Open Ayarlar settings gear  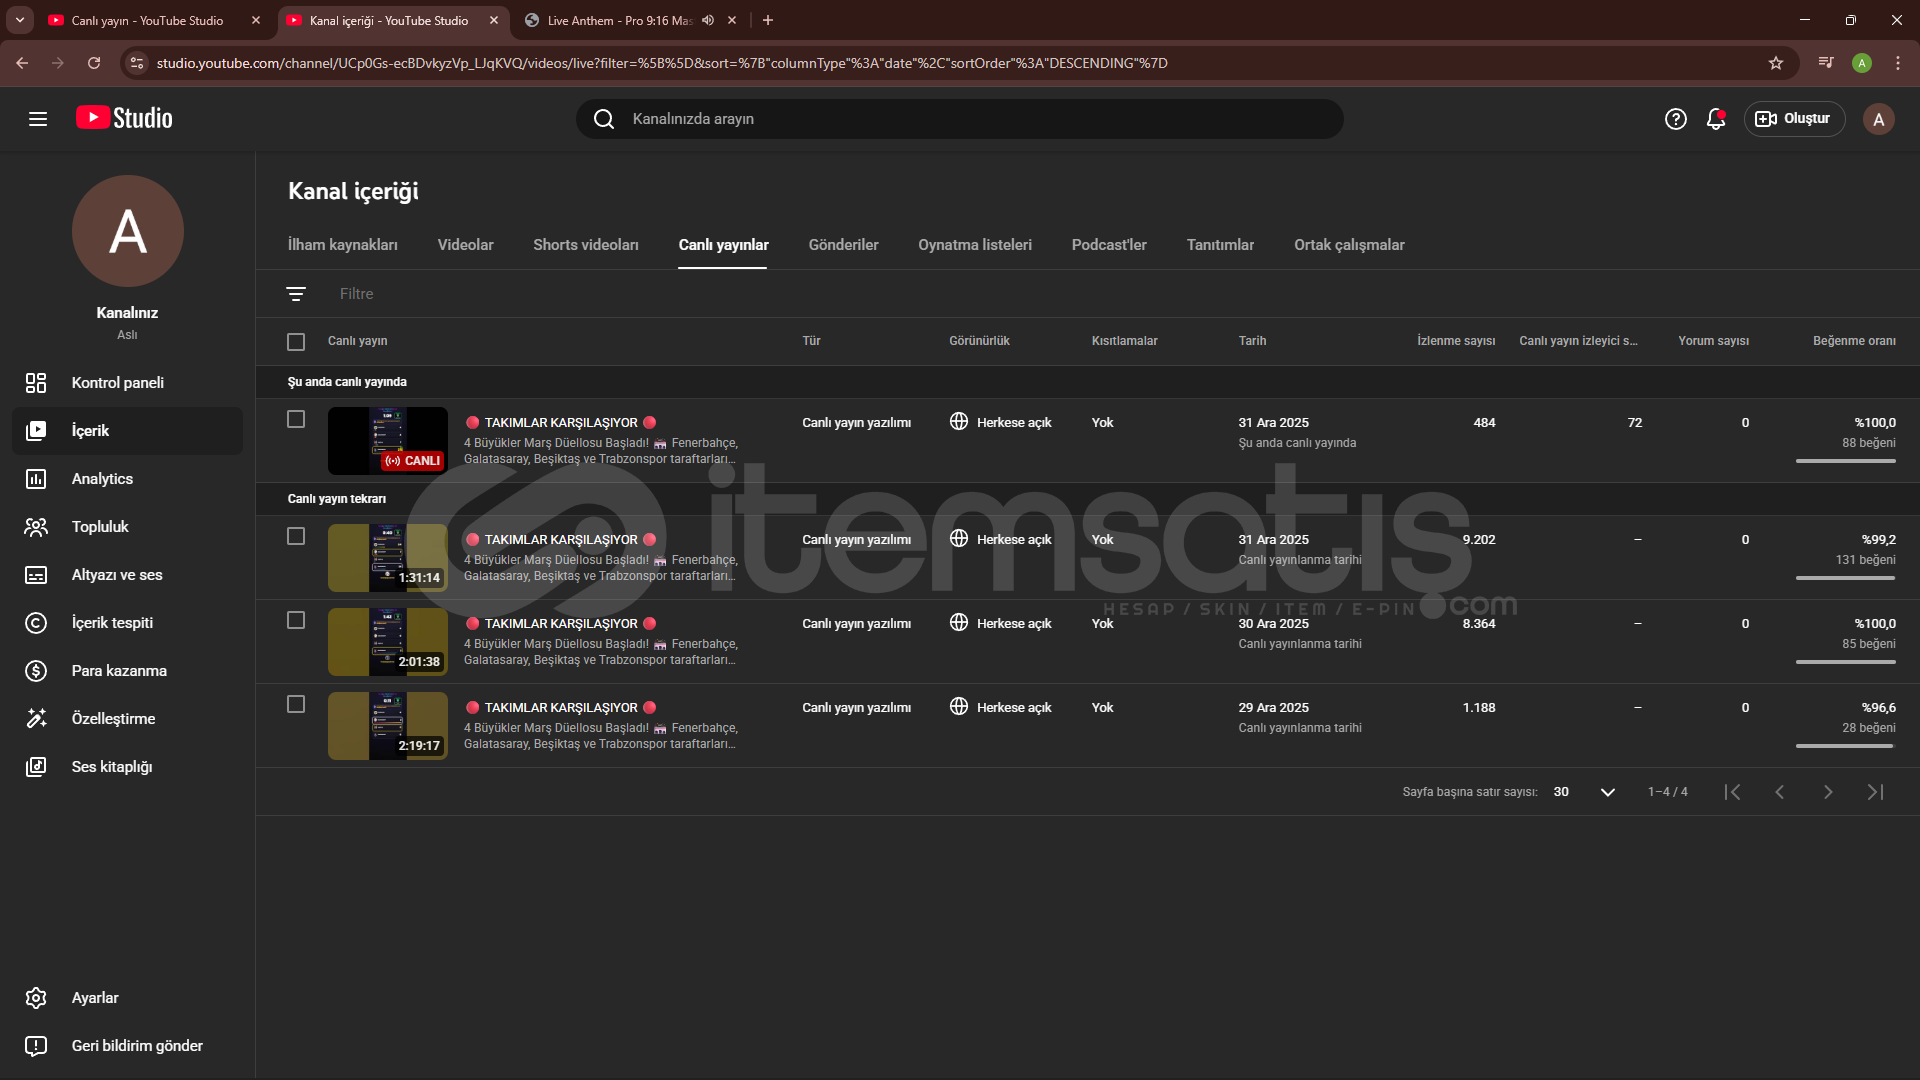tap(94, 998)
